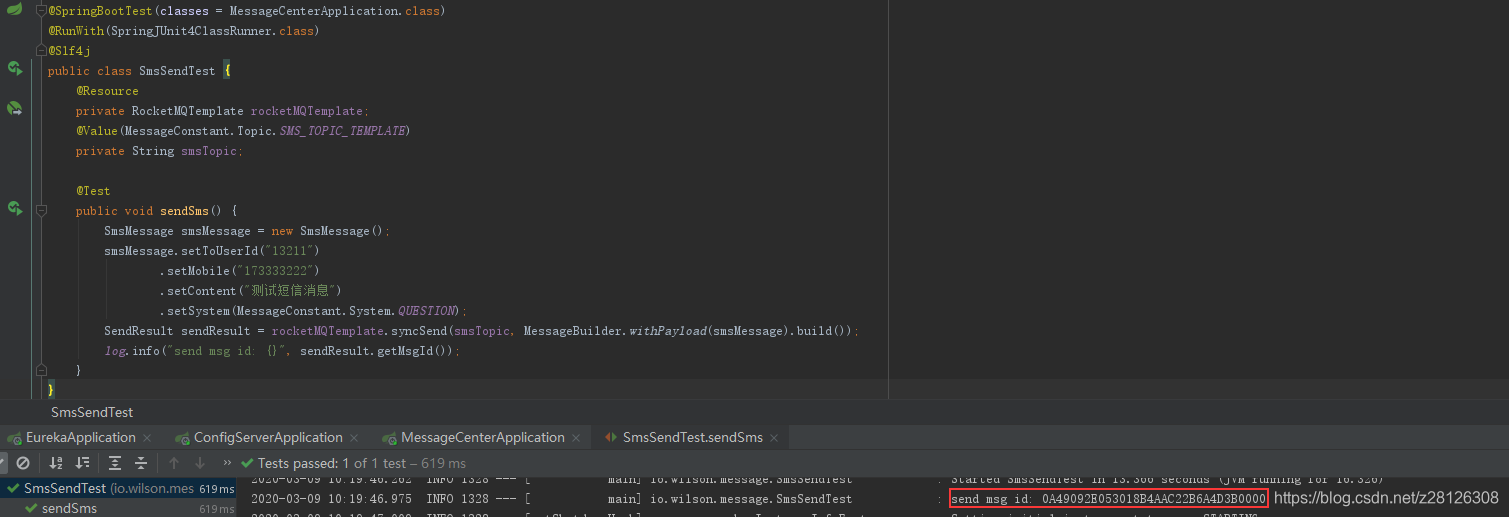Click the log.info statement's 'log' identifier
The width and height of the screenshot is (1509, 517).
point(115,351)
